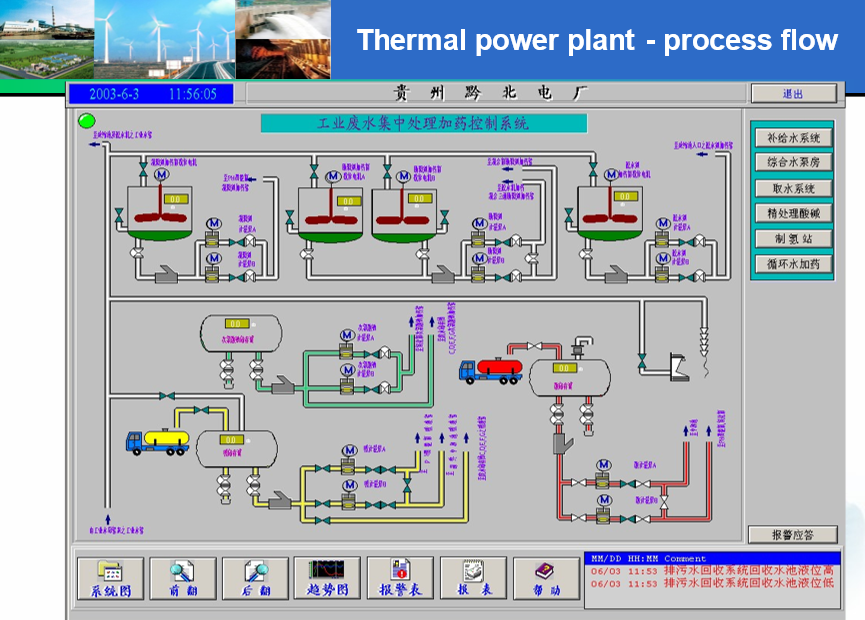Click the 前翻 previous page icon

click(x=183, y=578)
